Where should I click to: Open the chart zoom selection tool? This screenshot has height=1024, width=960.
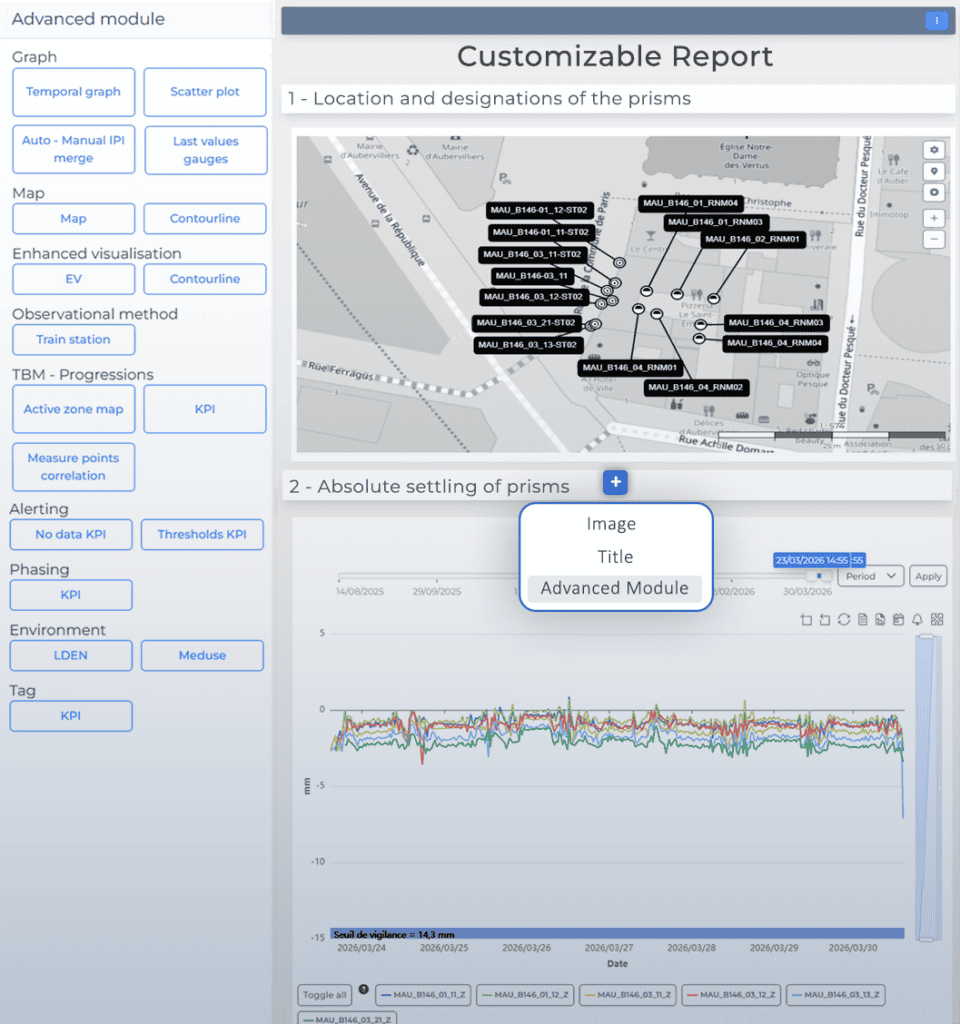click(807, 619)
